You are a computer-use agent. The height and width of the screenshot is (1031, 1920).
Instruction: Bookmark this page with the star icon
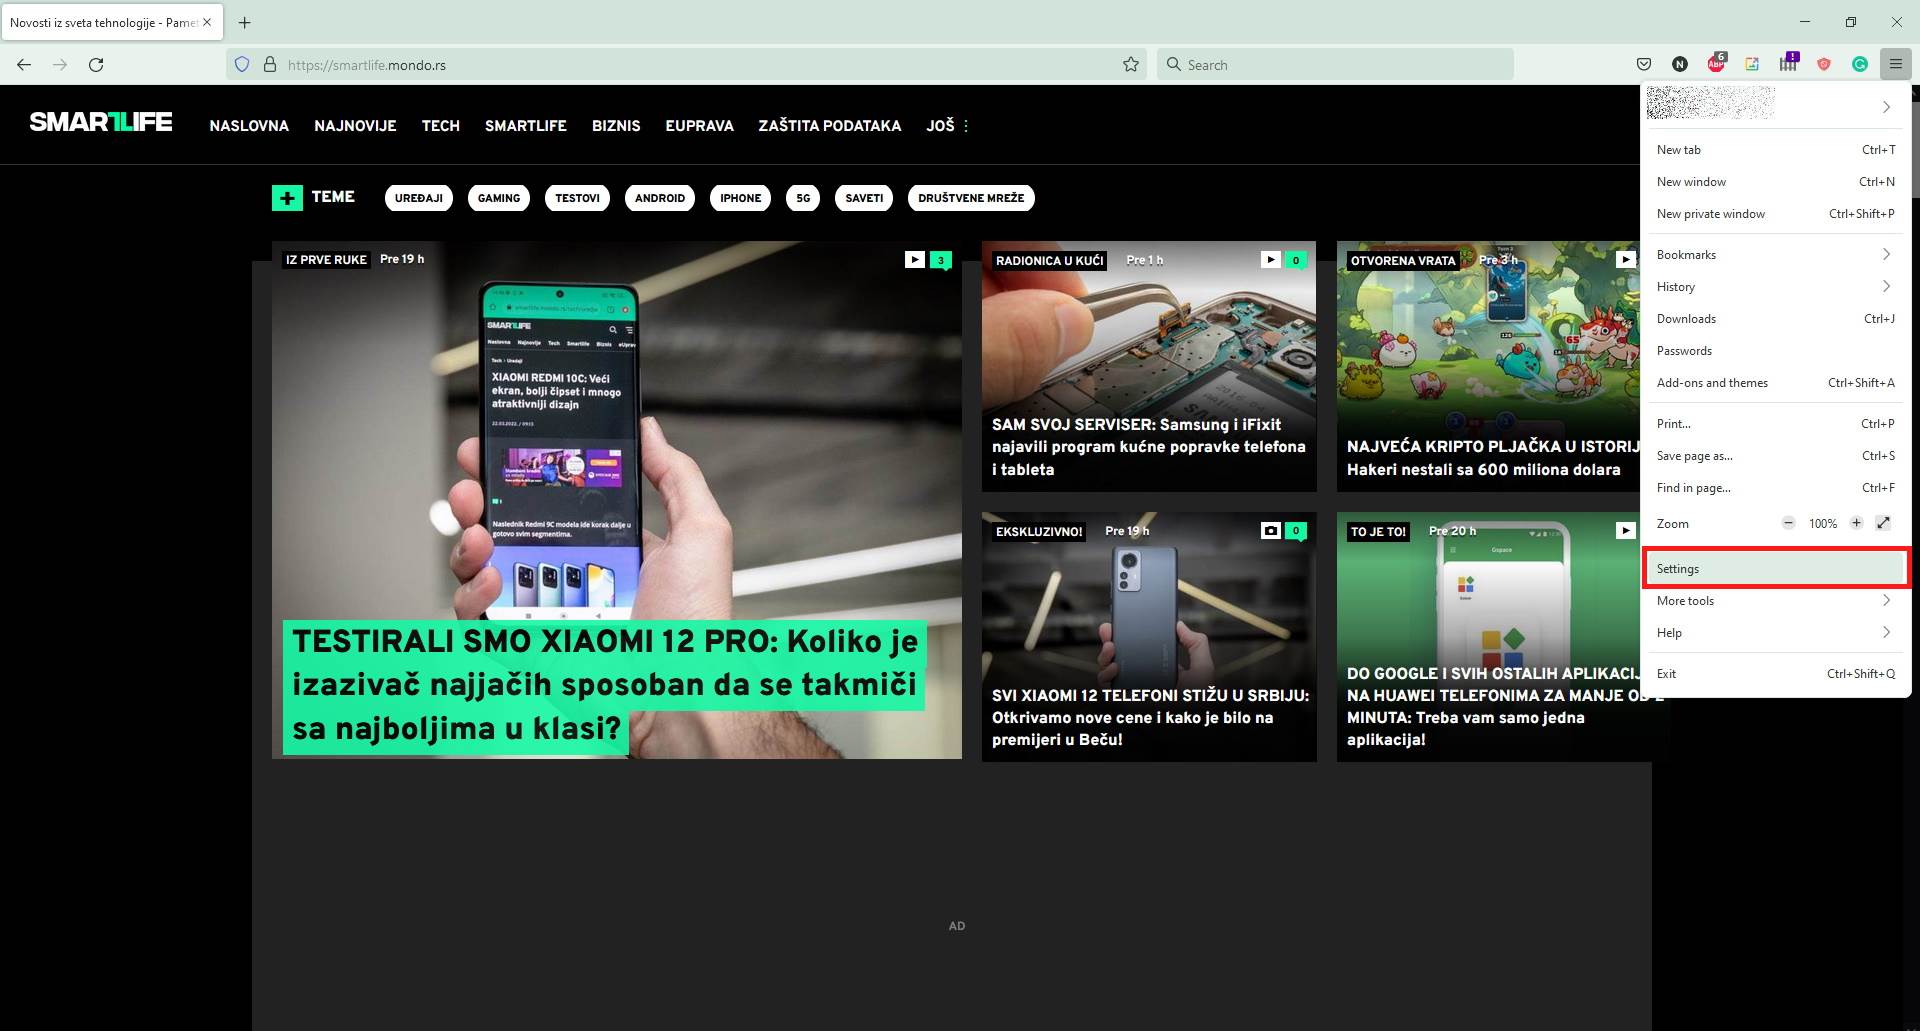pos(1131,64)
